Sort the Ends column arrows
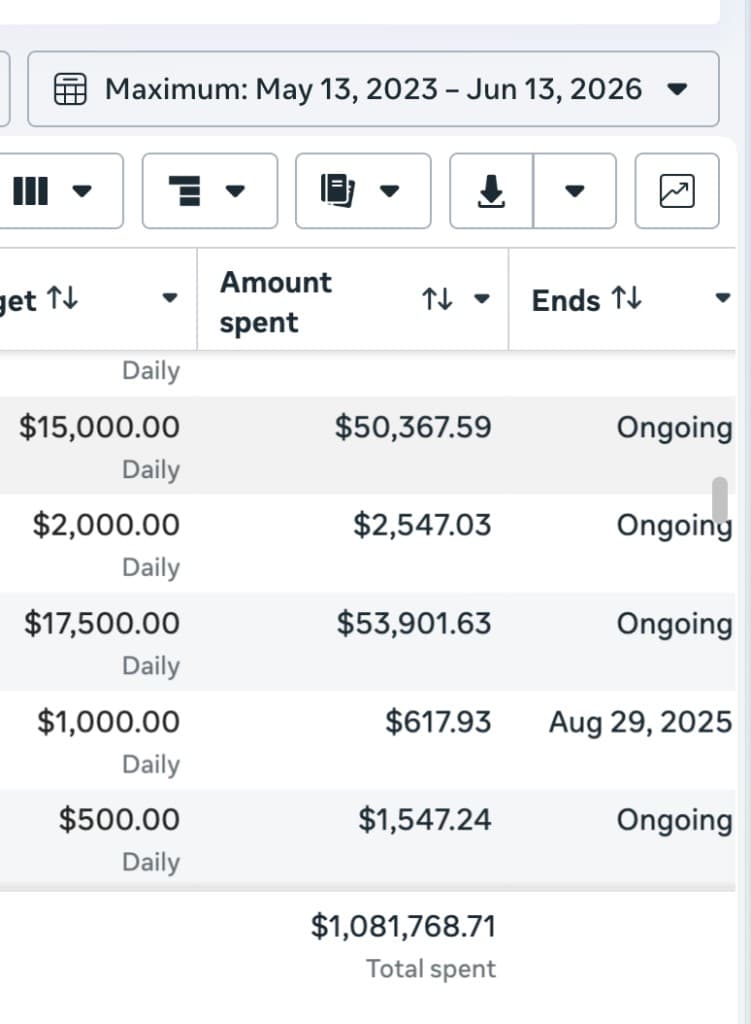751x1024 pixels. pos(626,298)
